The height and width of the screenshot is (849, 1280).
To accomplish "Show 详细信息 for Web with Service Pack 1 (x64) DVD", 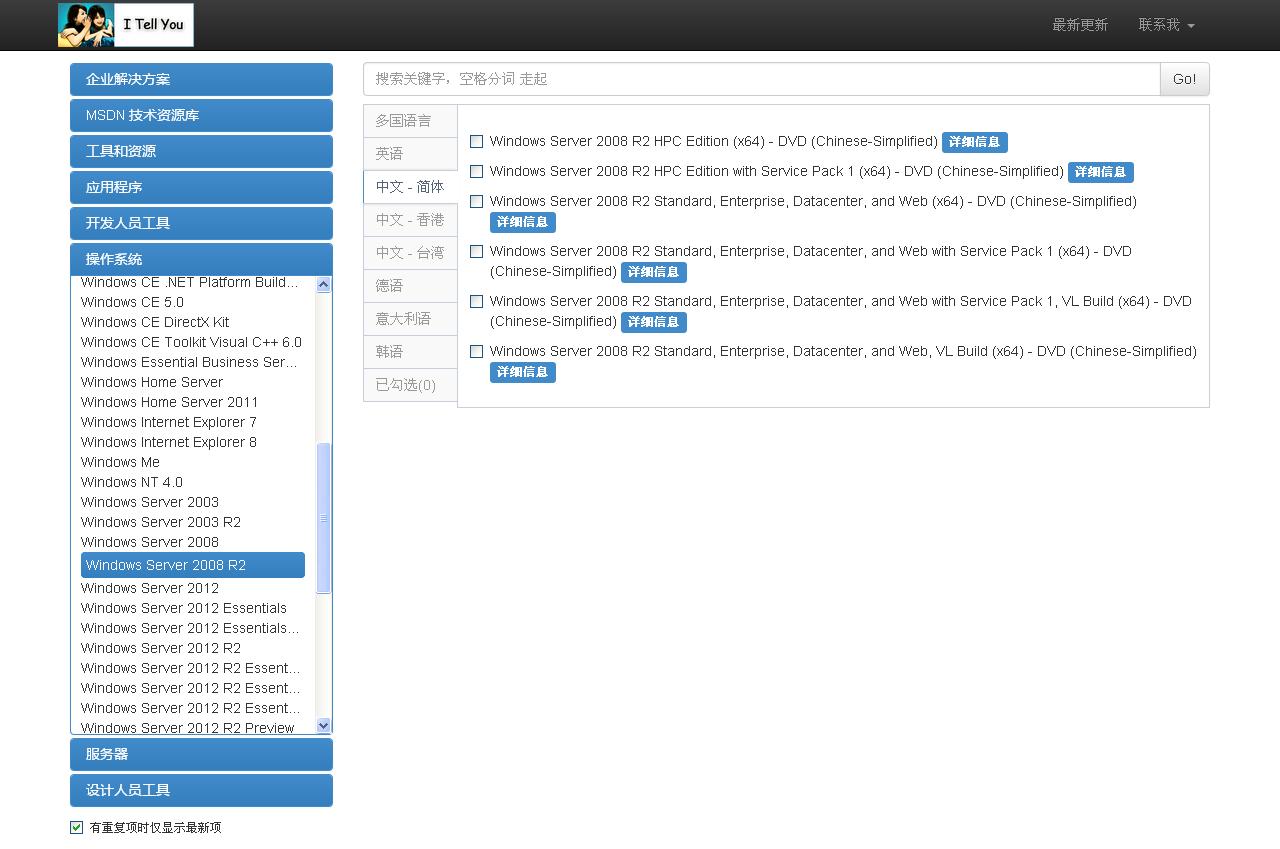I will pos(653,272).
